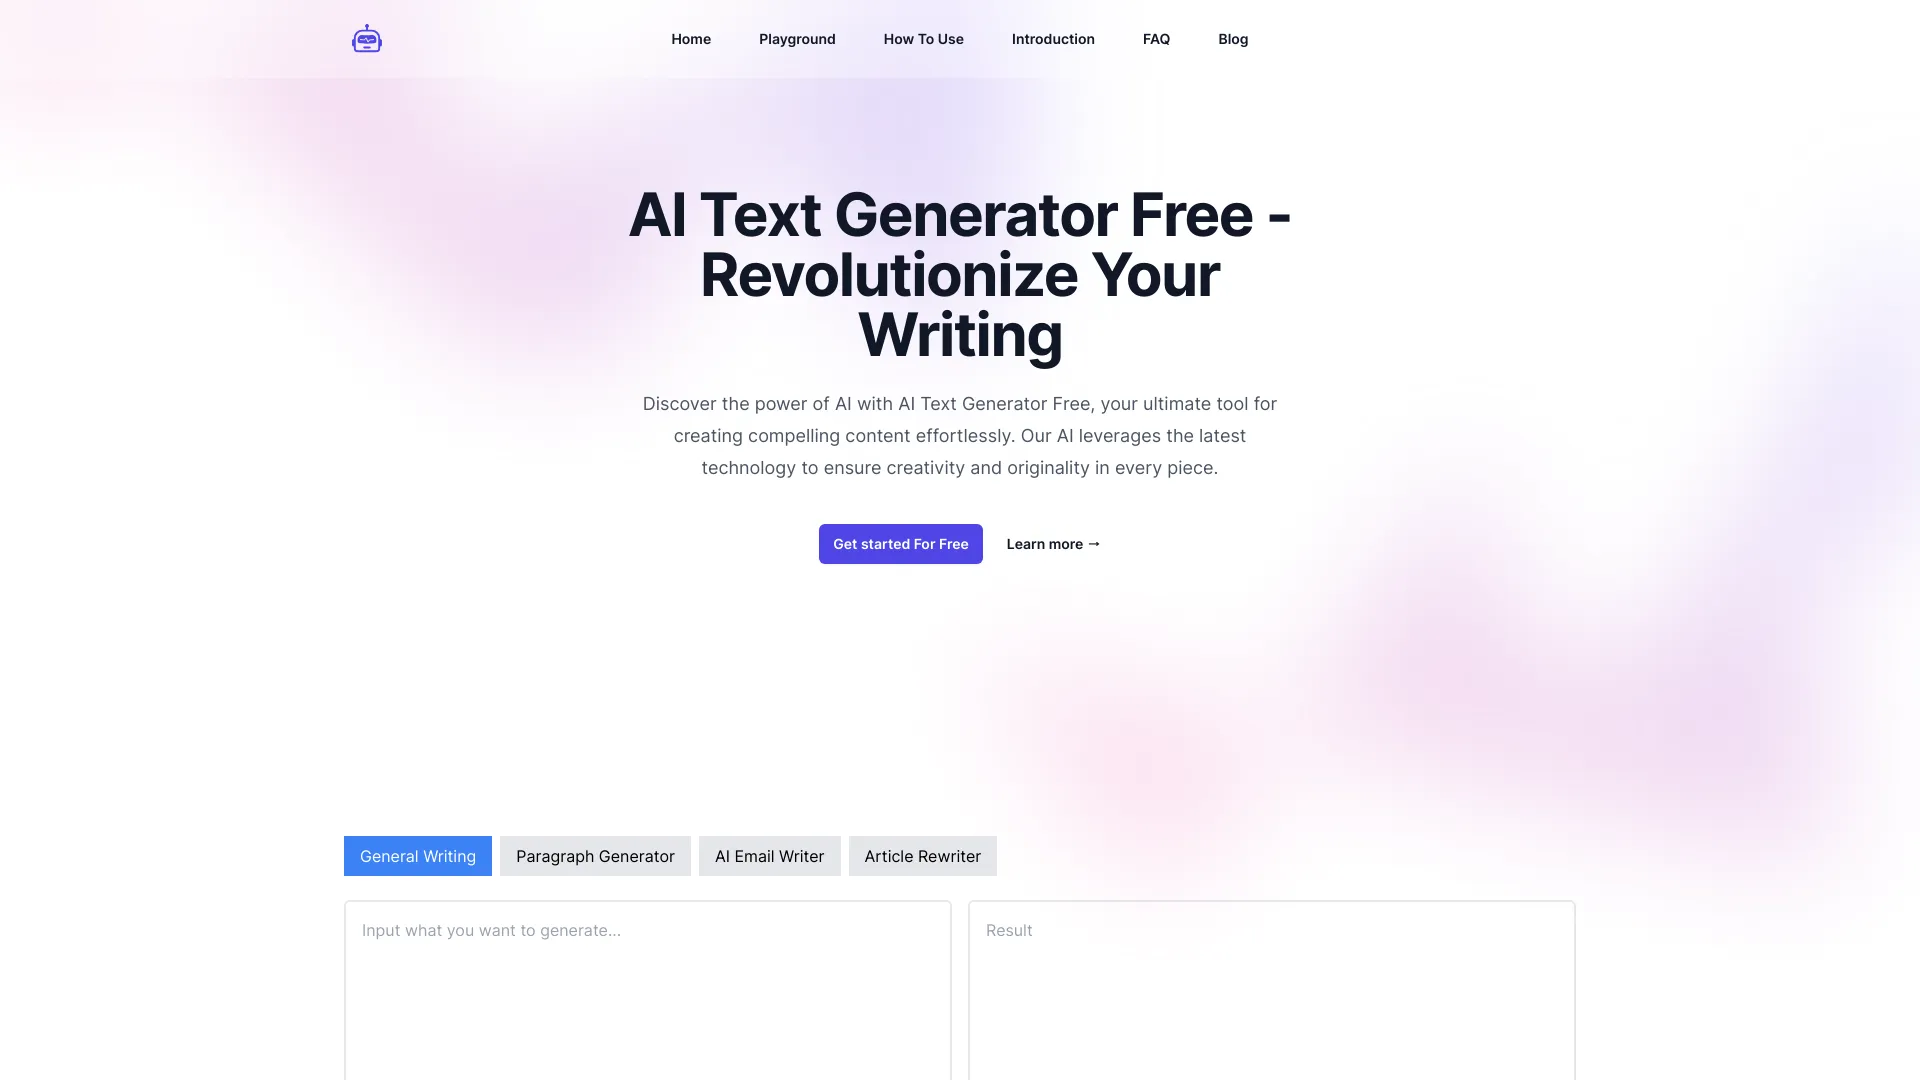Click the FAQ navigation icon

click(1155, 40)
